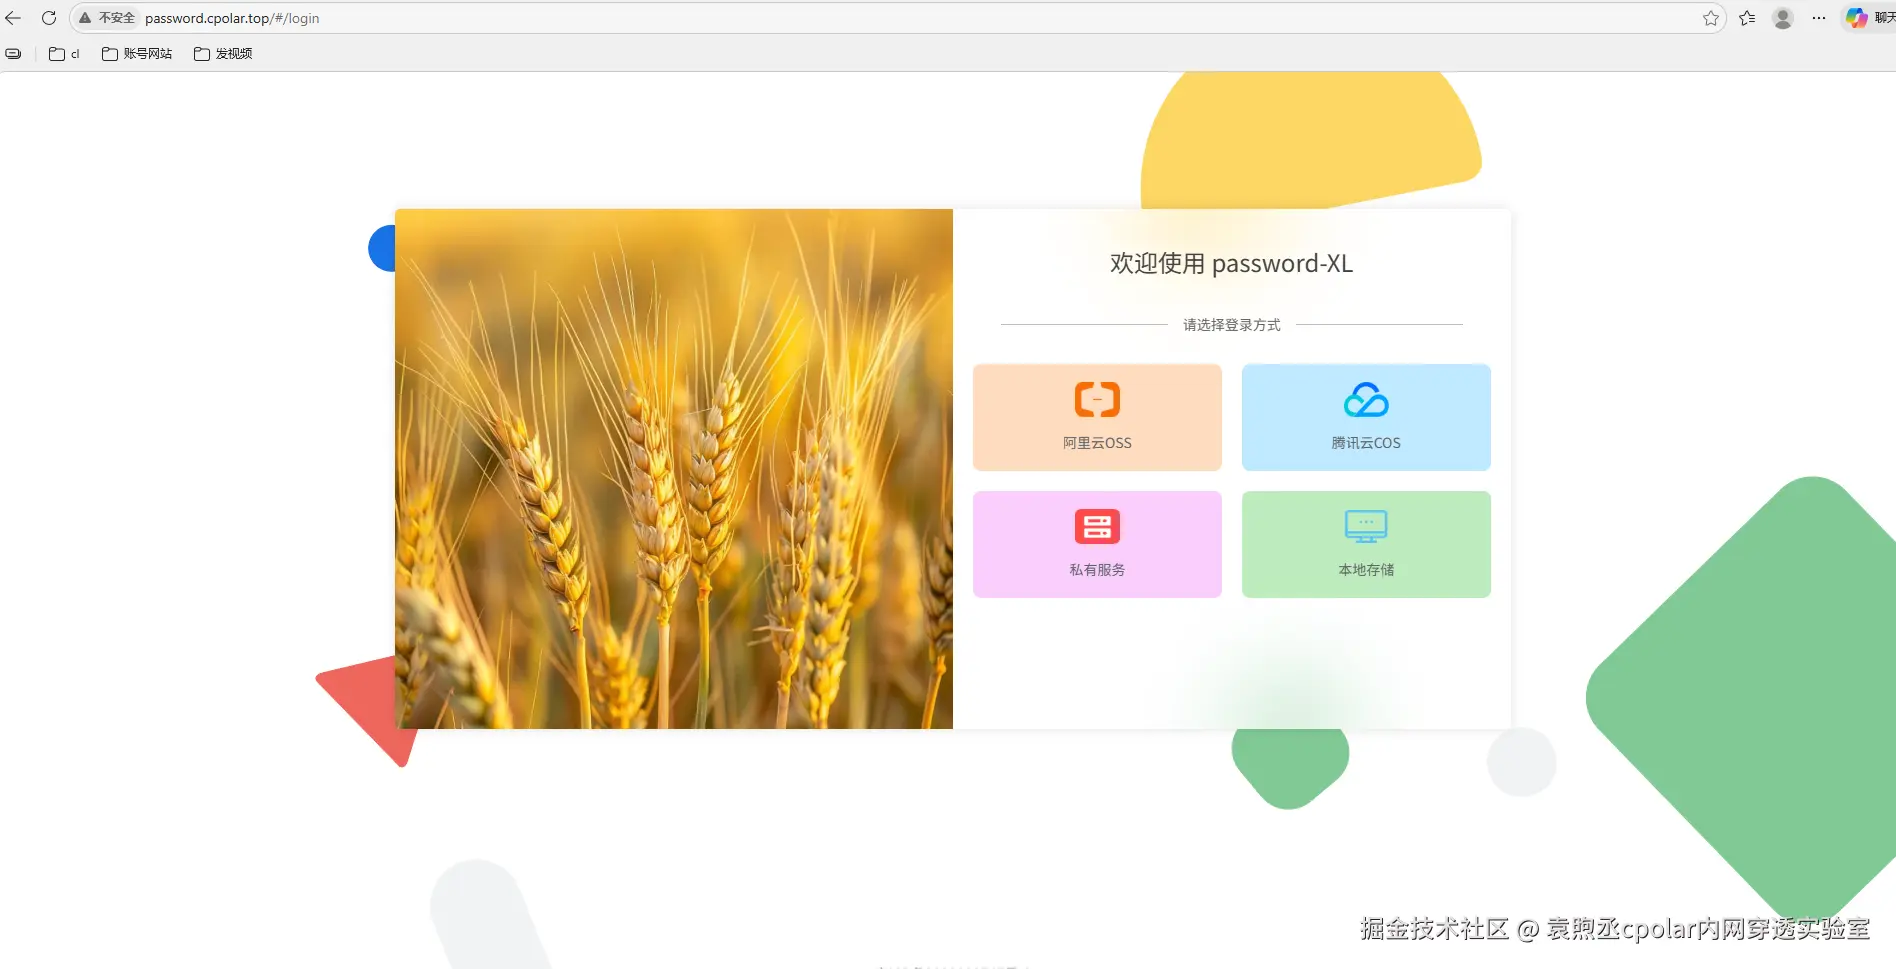Open the Copilot chat icon
1896x969 pixels.
[x=1857, y=18]
